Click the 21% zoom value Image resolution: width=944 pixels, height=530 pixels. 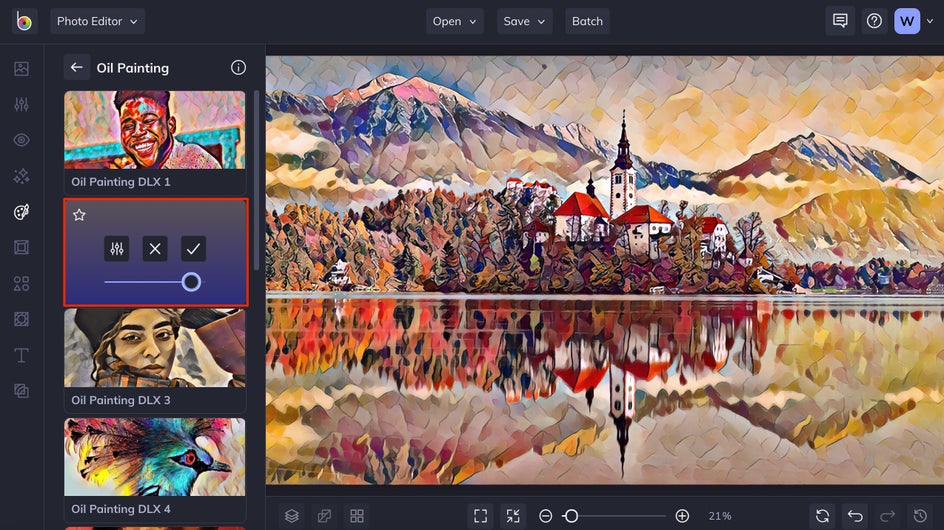(x=719, y=516)
